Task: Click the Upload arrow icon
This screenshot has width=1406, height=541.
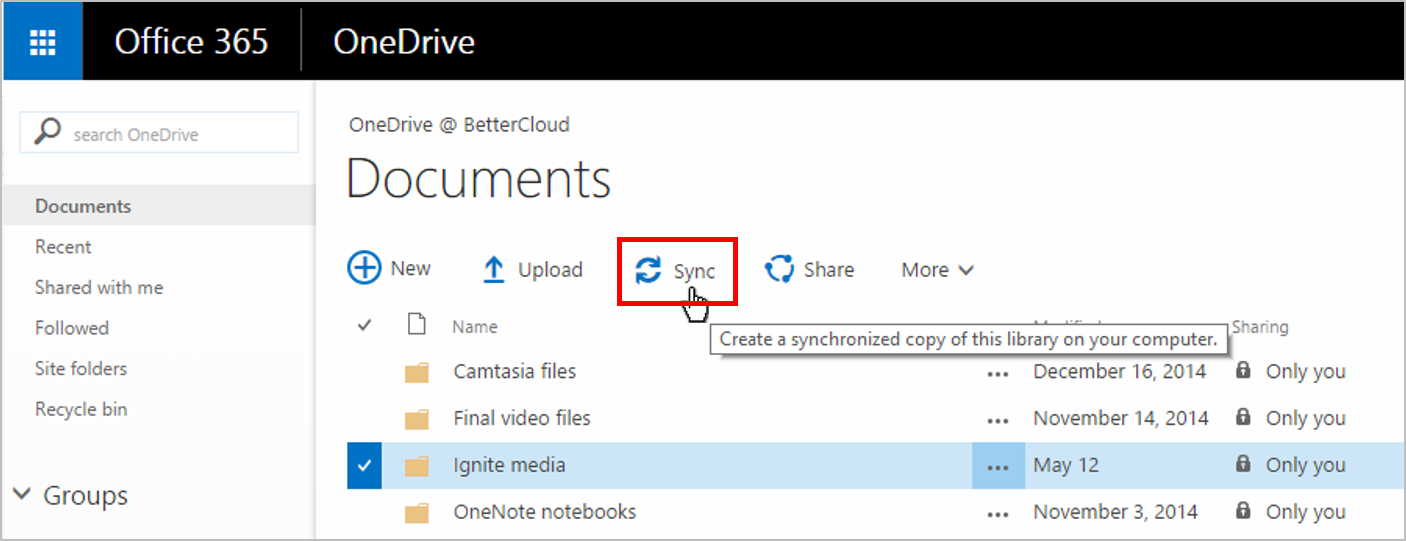Action: [x=493, y=270]
